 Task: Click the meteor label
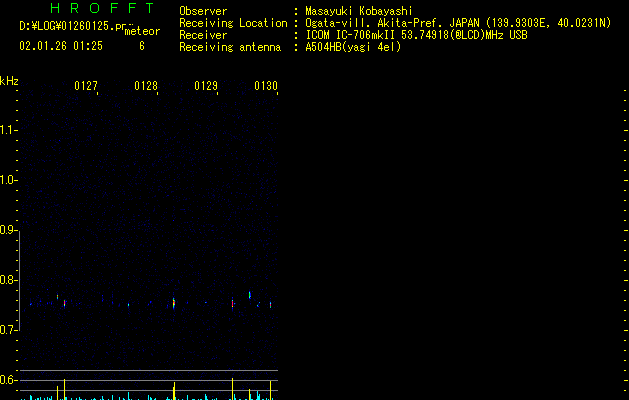pyautogui.click(x=142, y=31)
